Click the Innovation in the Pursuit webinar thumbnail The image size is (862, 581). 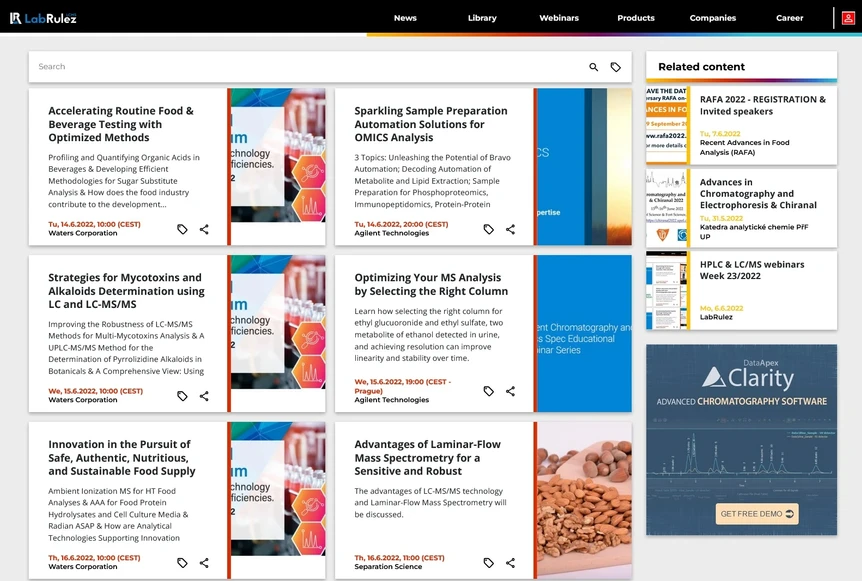pos(278,500)
